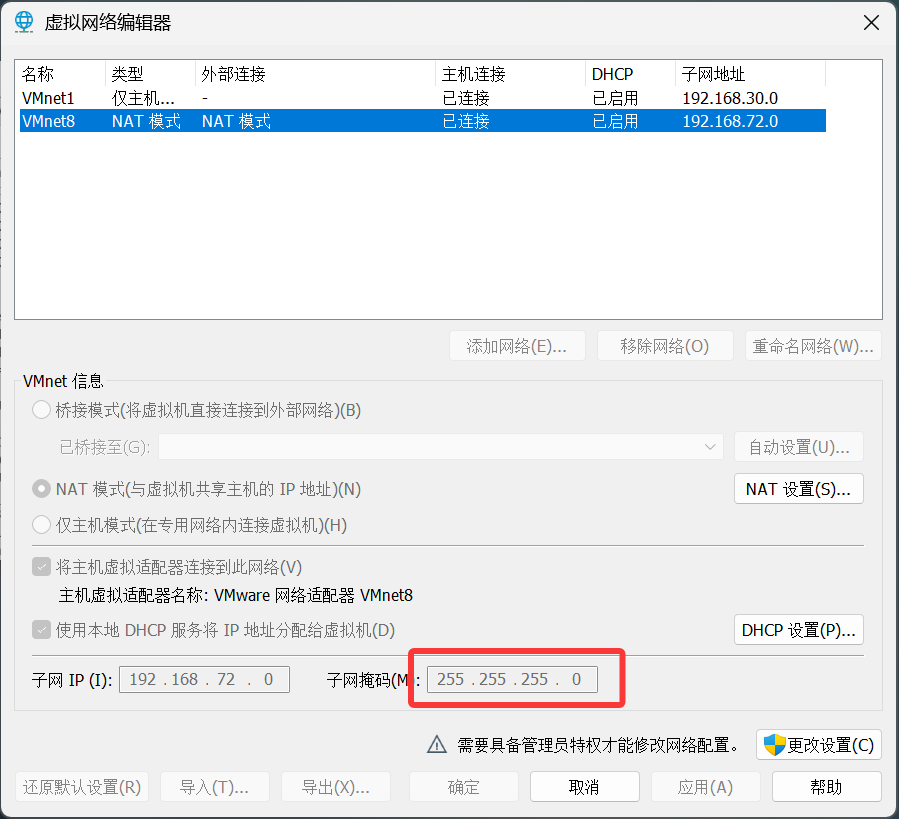Open DHCP 设置(P) dialog
The image size is (899, 819).
coord(799,630)
